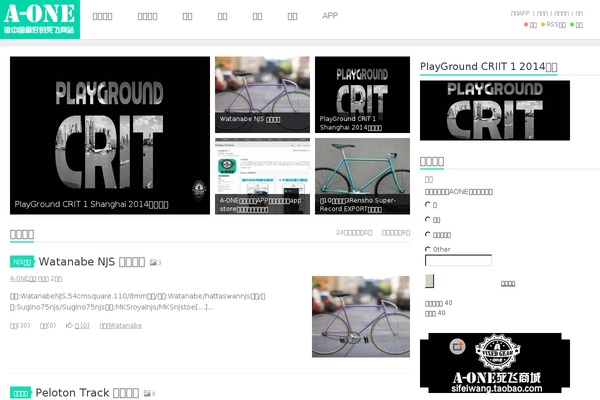Image resolution: width=600 pixels, height=400 pixels.
Task: Open the Watanabe NJS article bike photo
Action: tap(361, 317)
